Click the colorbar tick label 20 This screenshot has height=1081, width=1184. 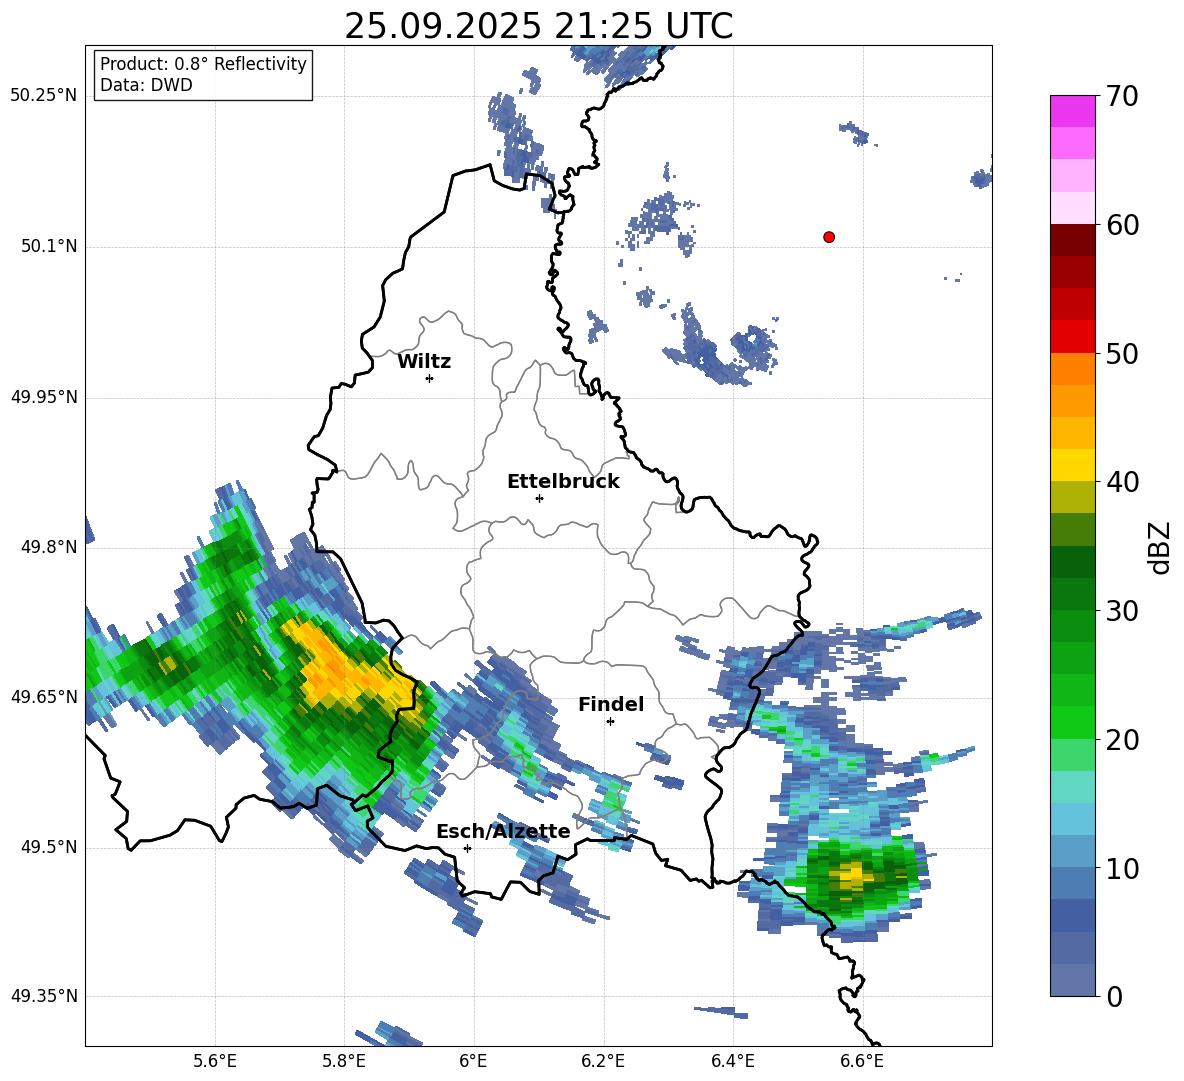[1121, 740]
